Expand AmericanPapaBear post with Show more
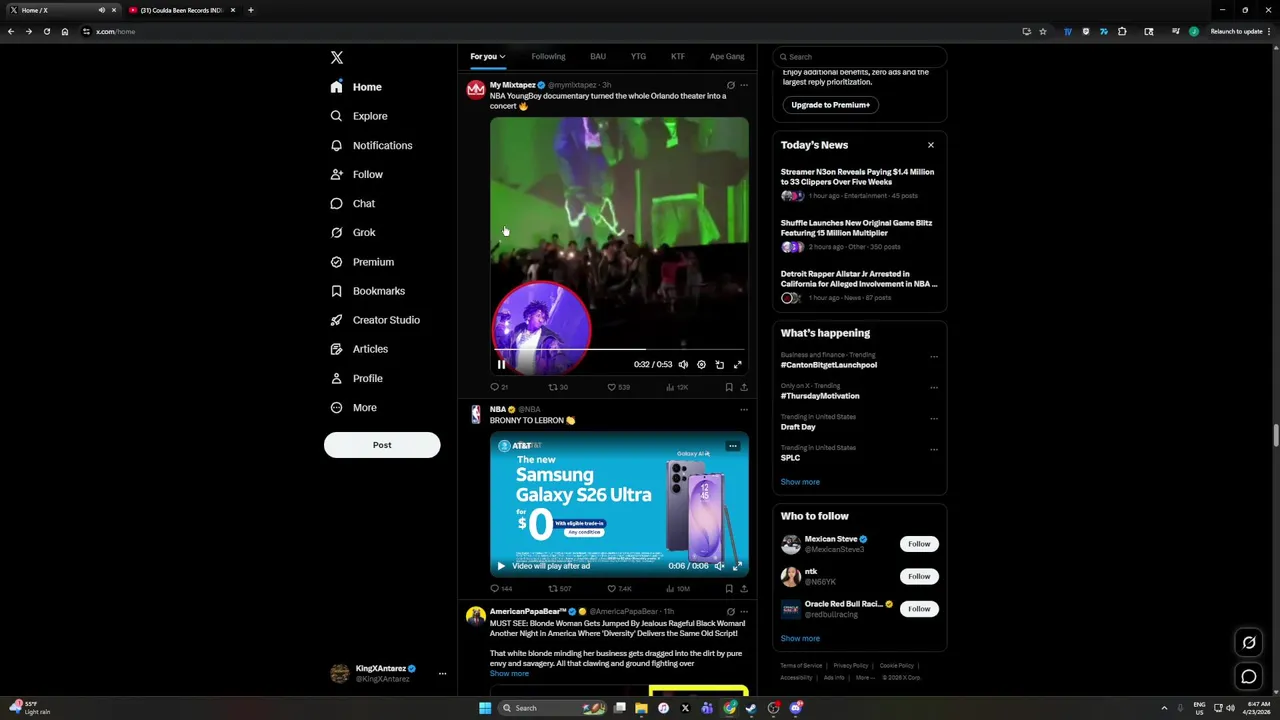The width and height of the screenshot is (1280, 720). pos(509,674)
